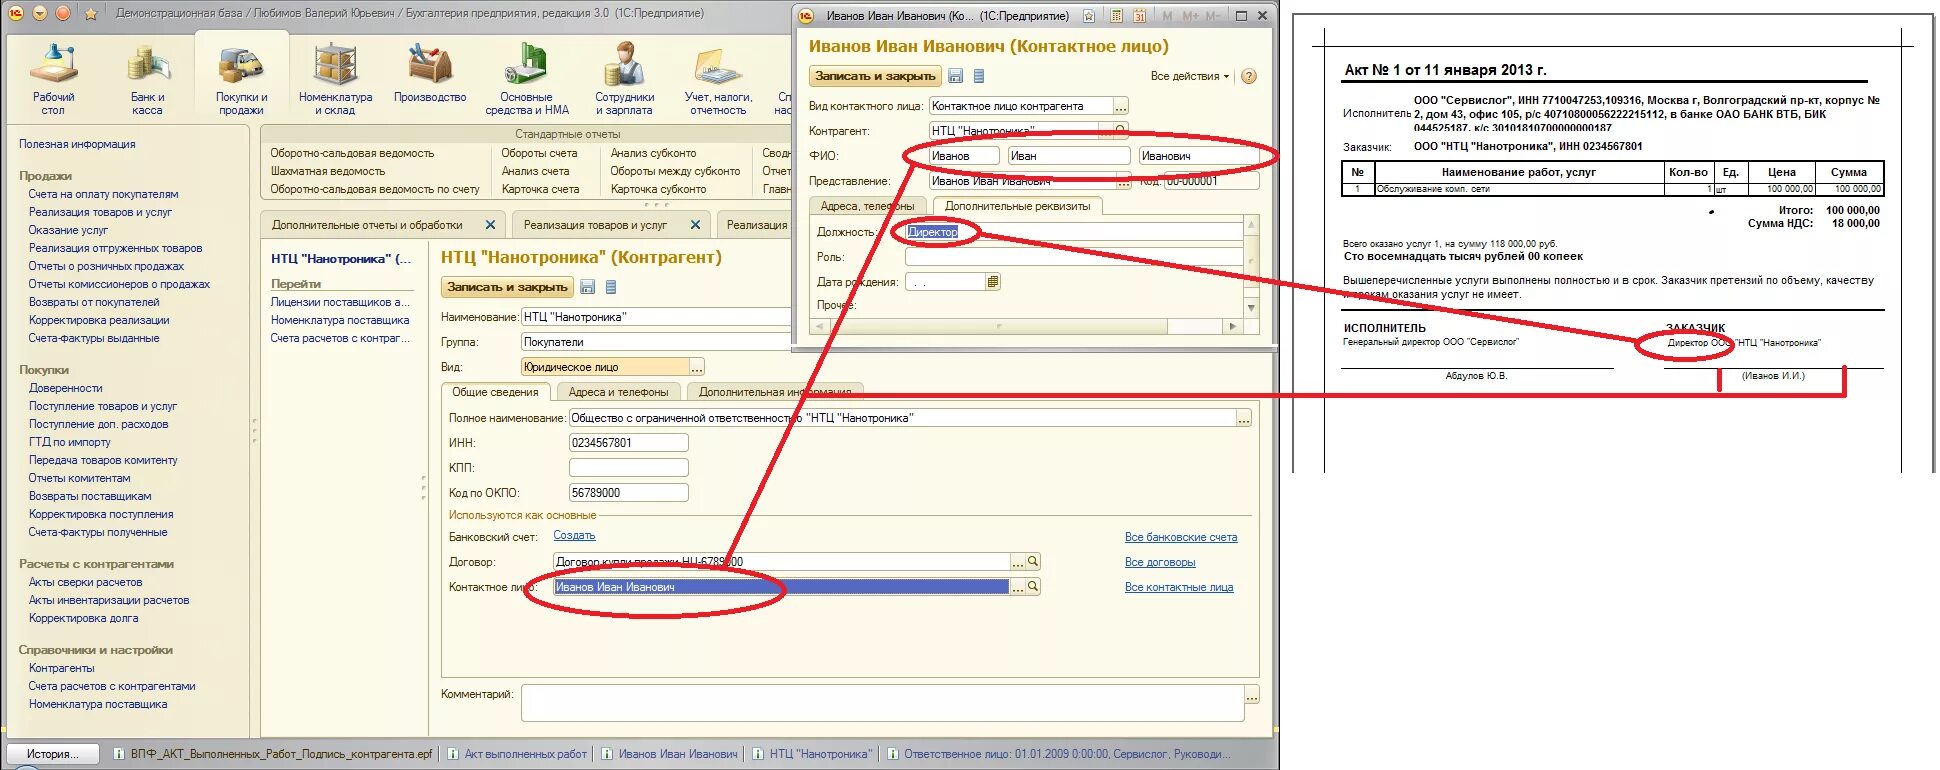Click save diskette icon in Контрагент form
The width and height of the screenshot is (1940, 770).
tap(587, 287)
